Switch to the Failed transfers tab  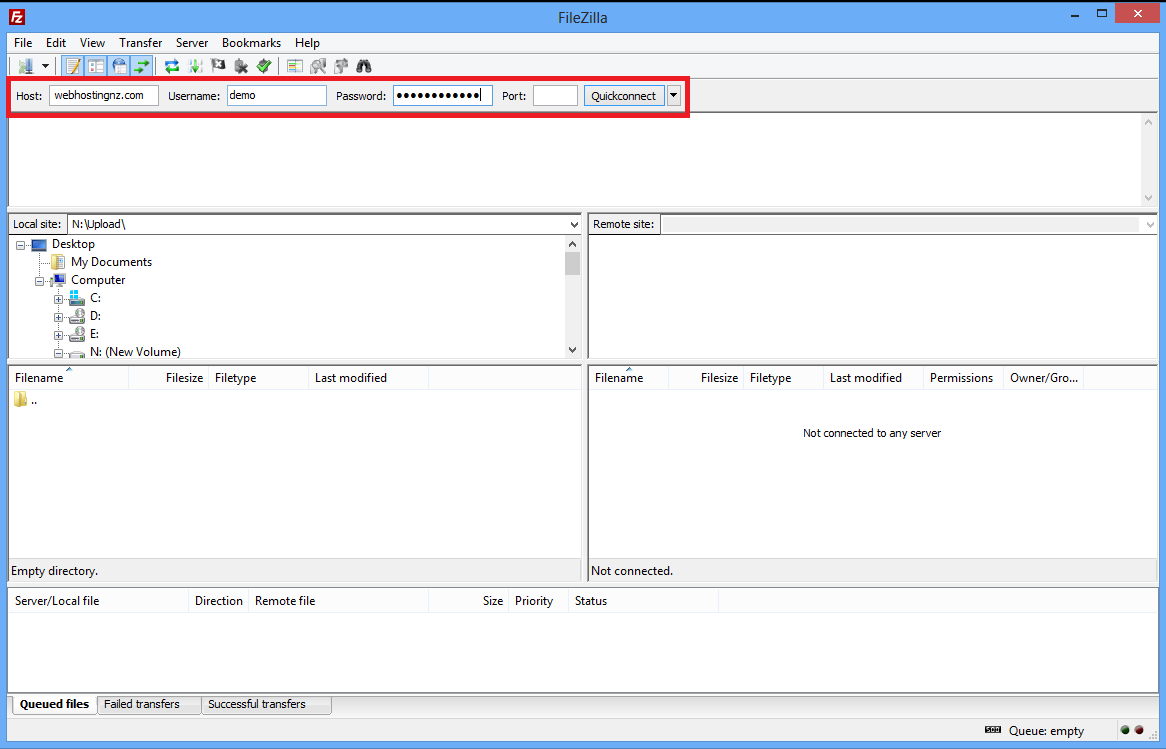[x=142, y=704]
